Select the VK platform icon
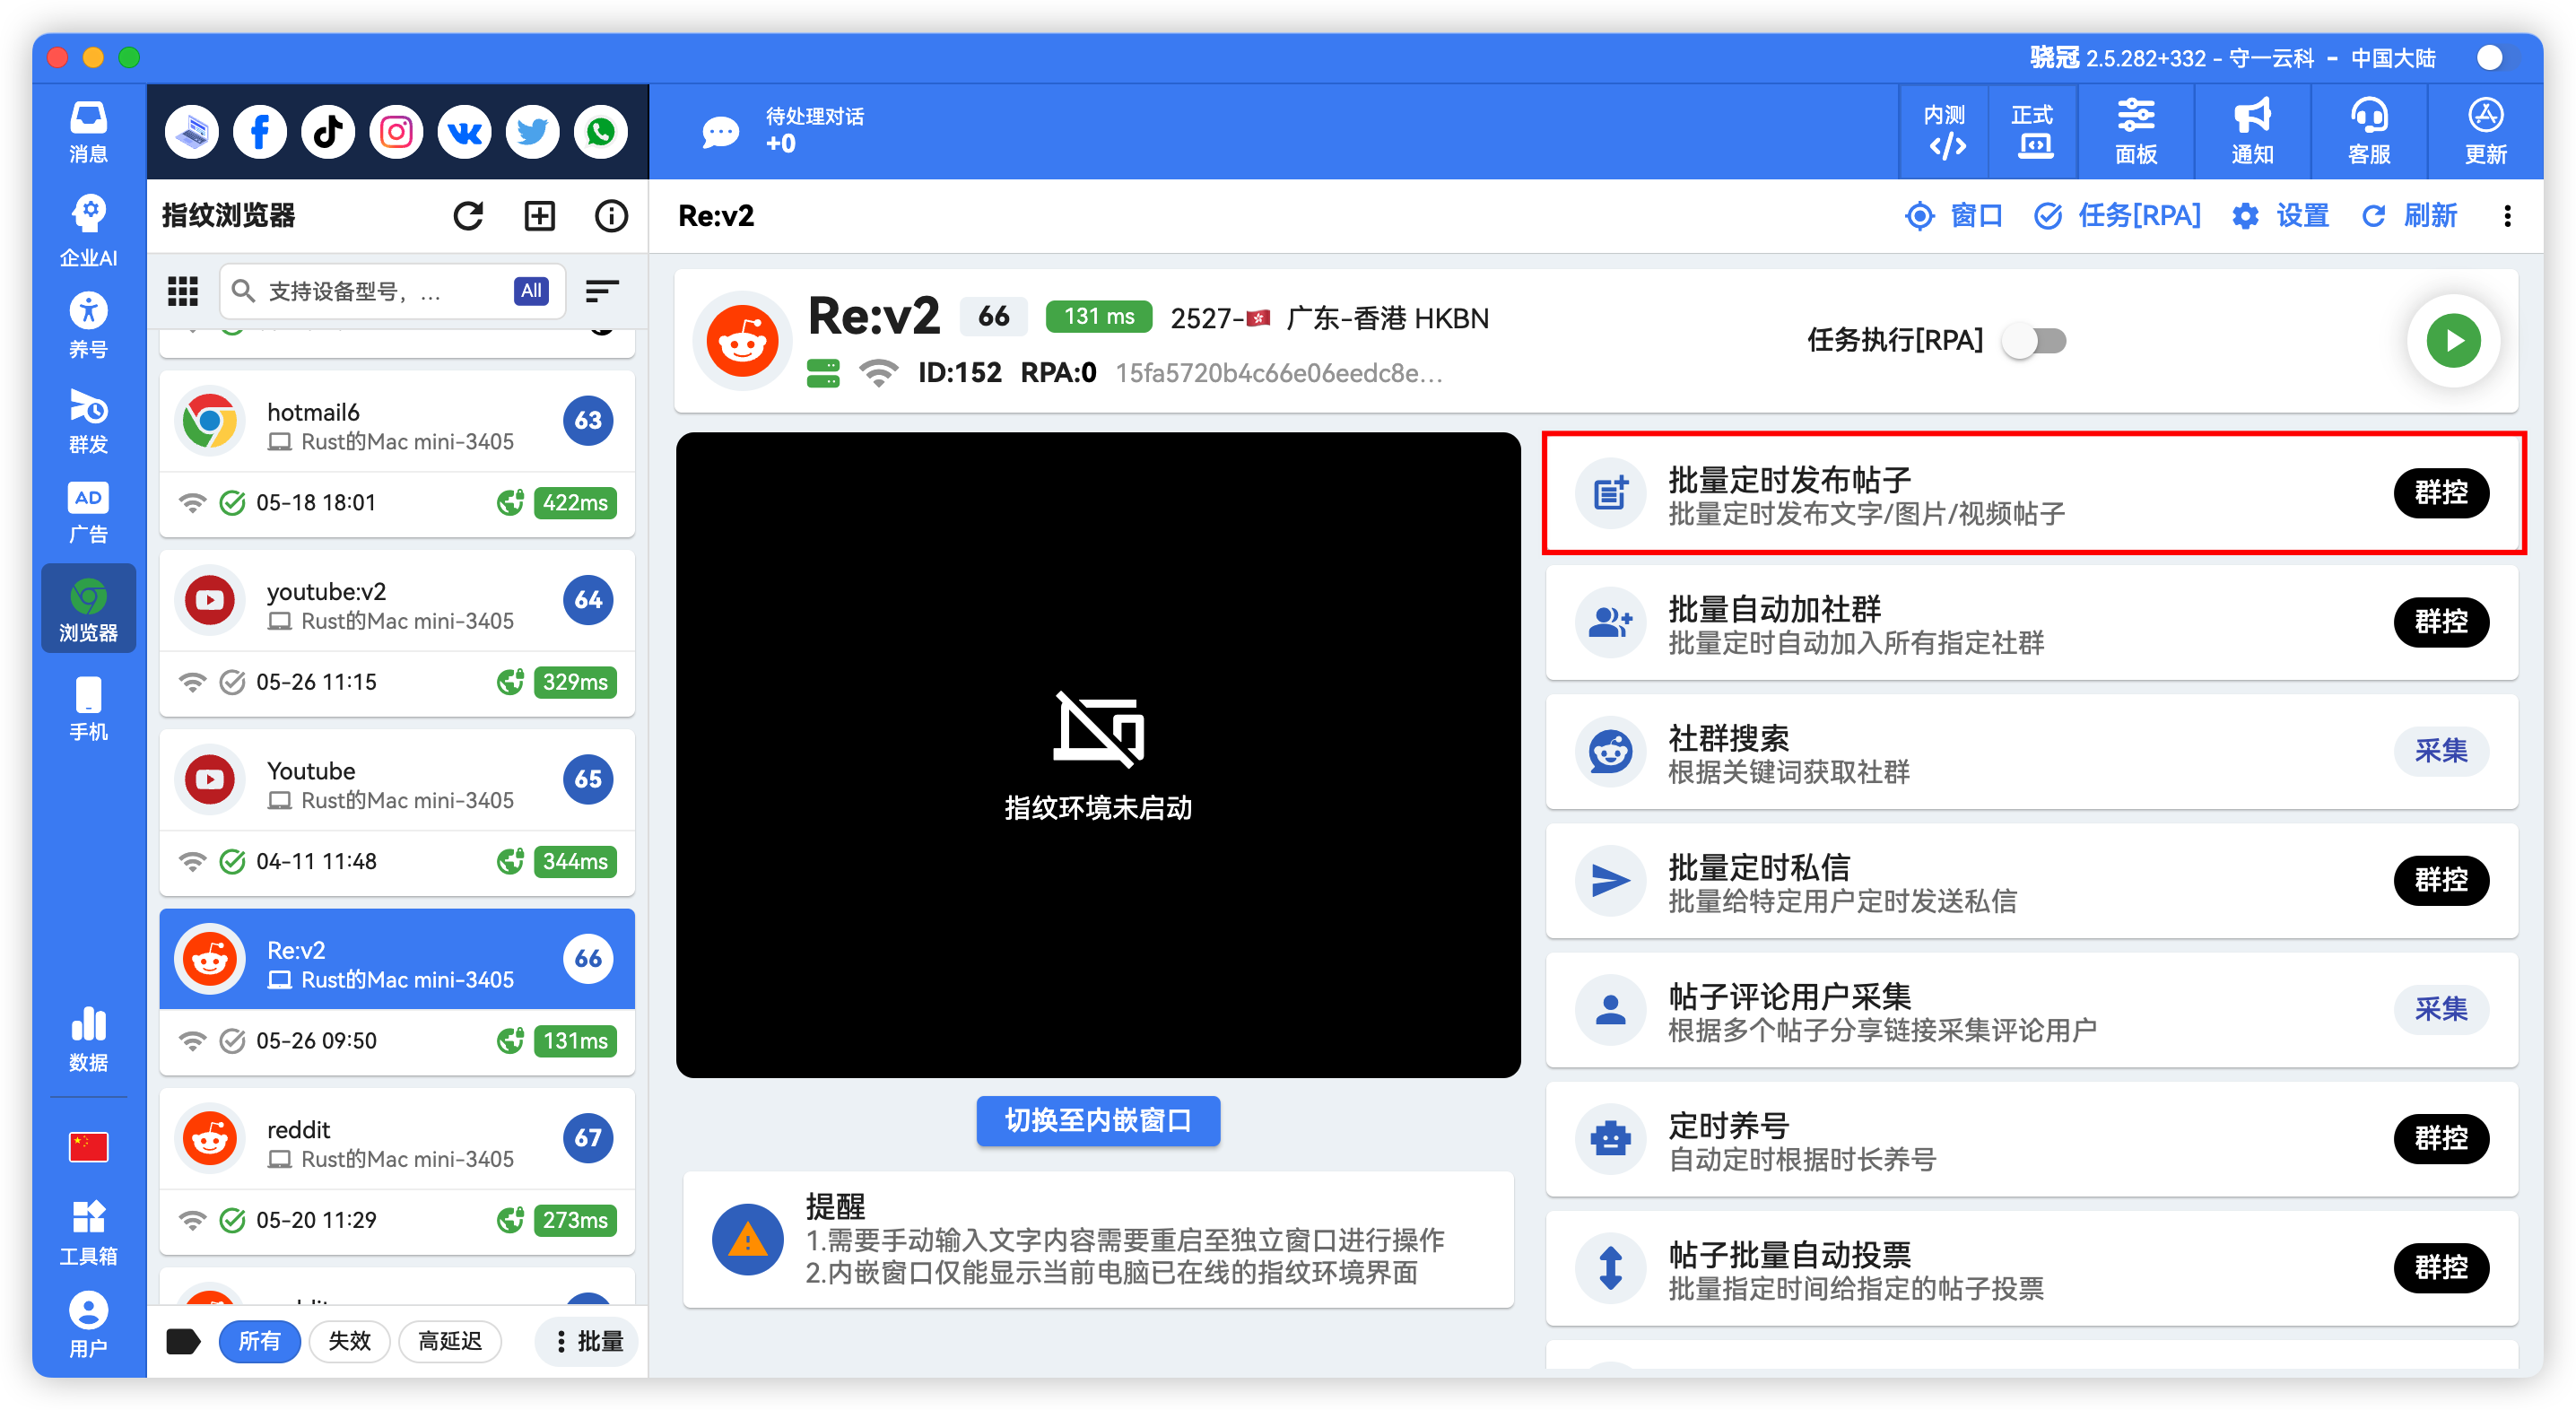2576x1410 pixels. [x=464, y=132]
